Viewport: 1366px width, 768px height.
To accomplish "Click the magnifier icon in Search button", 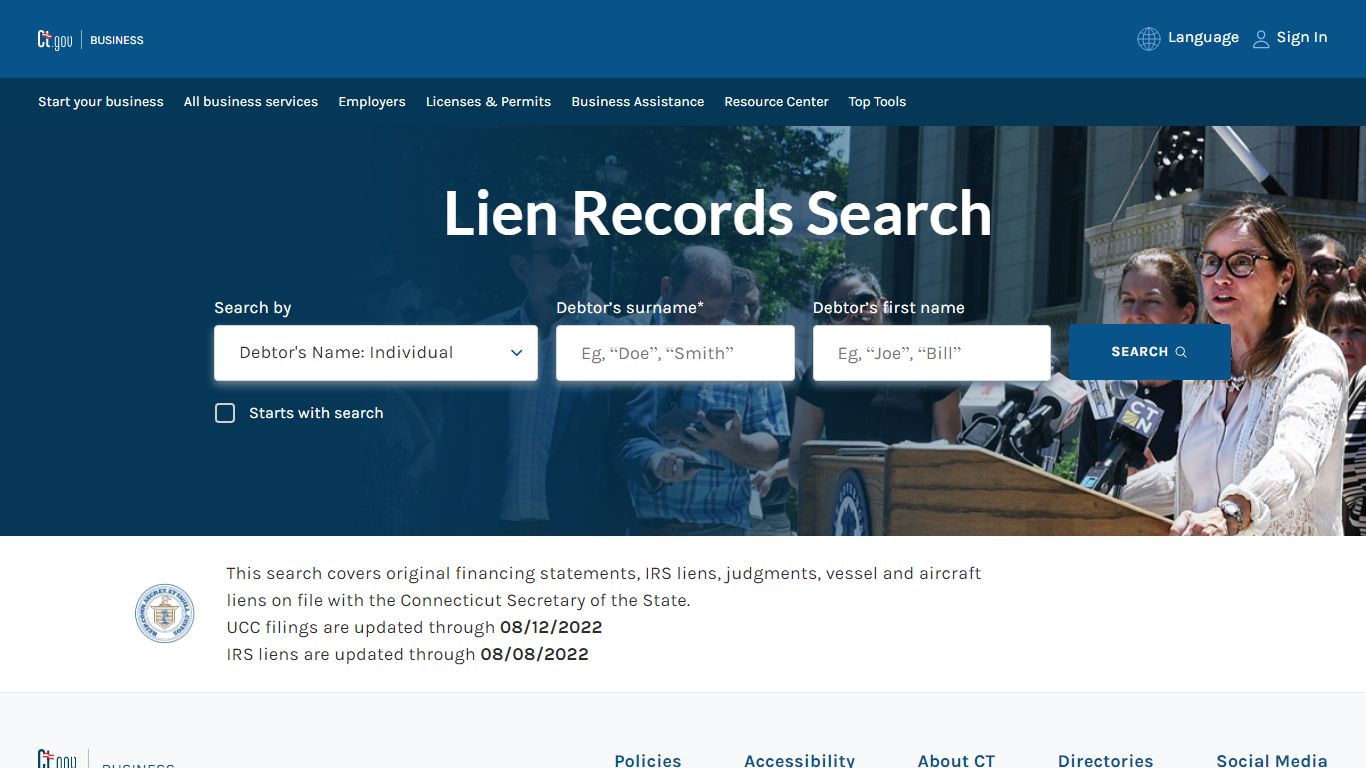I will (x=1181, y=352).
